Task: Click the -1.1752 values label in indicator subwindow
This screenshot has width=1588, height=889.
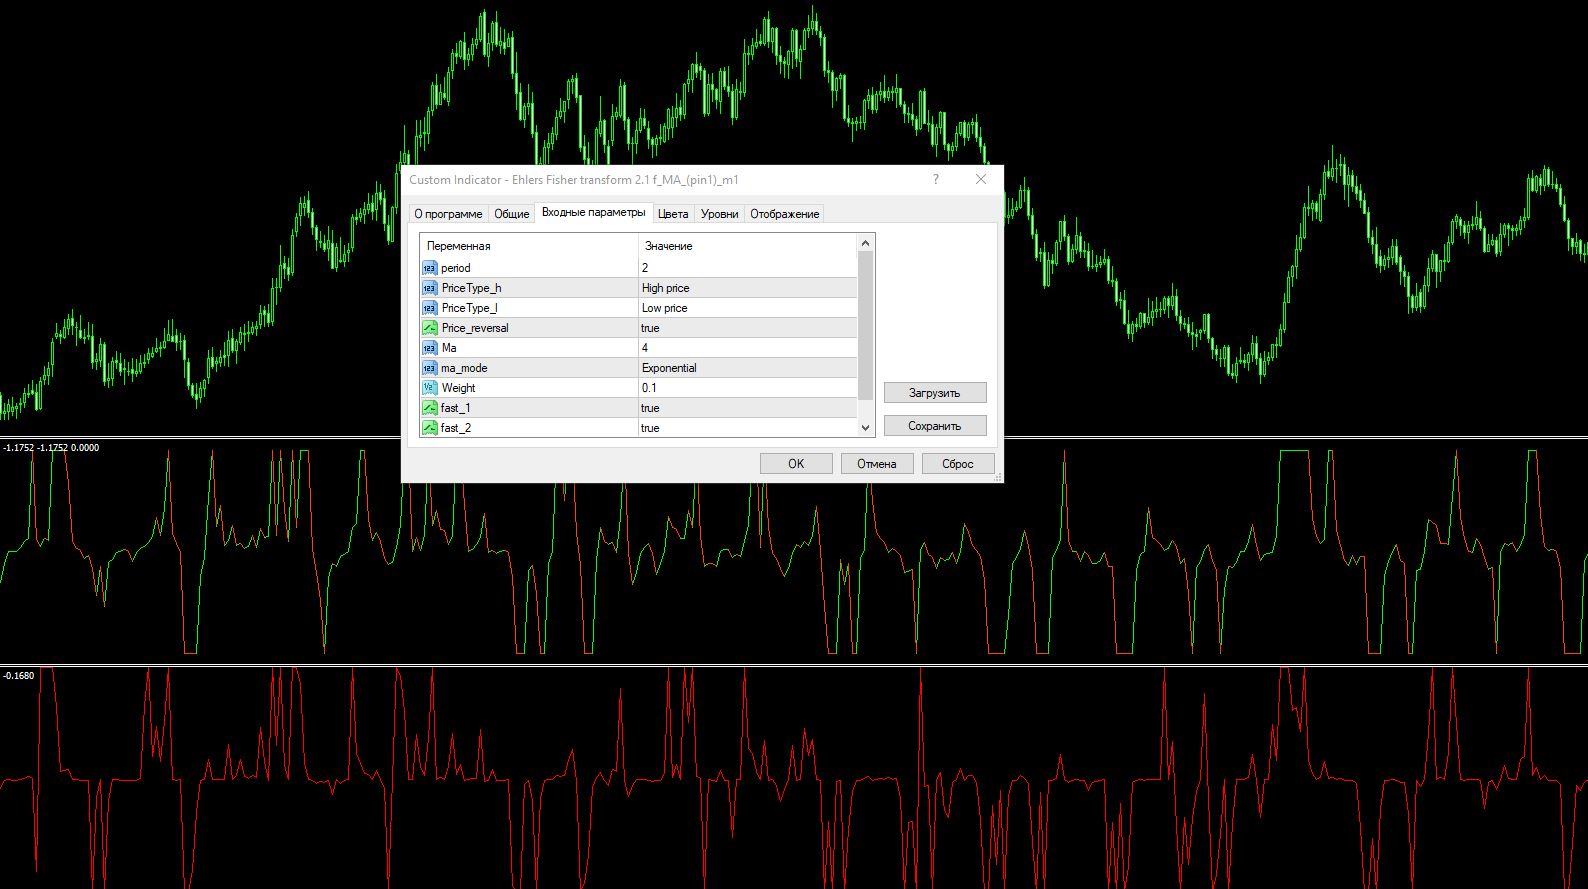Action: pos(51,448)
